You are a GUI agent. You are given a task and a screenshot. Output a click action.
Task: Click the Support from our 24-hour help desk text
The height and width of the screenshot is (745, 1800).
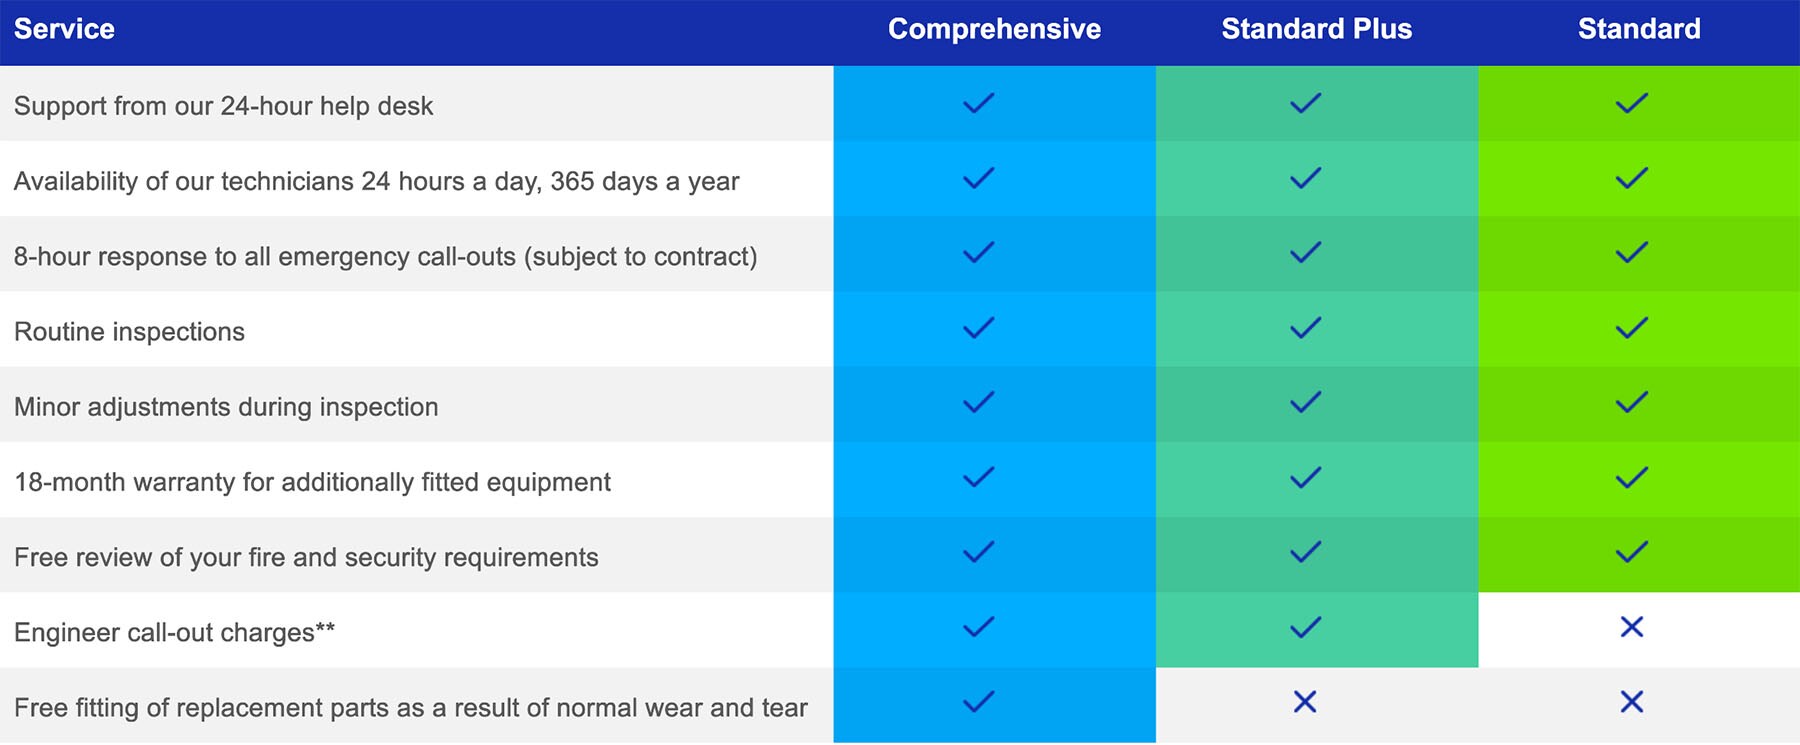point(223,106)
